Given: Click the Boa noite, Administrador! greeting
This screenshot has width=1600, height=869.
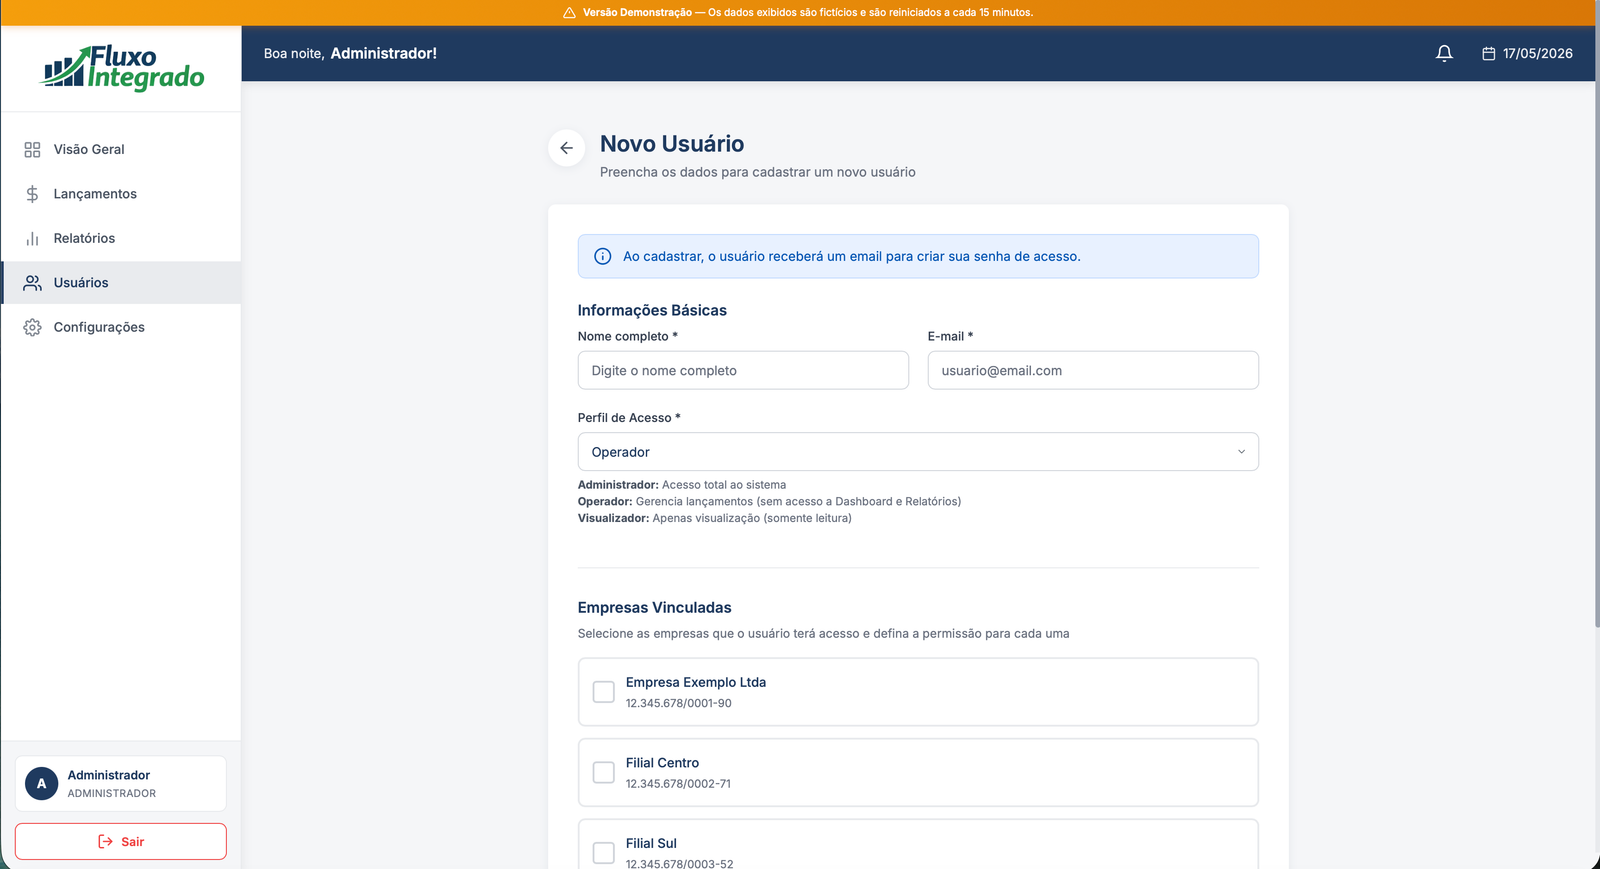Looking at the screenshot, I should tap(350, 53).
